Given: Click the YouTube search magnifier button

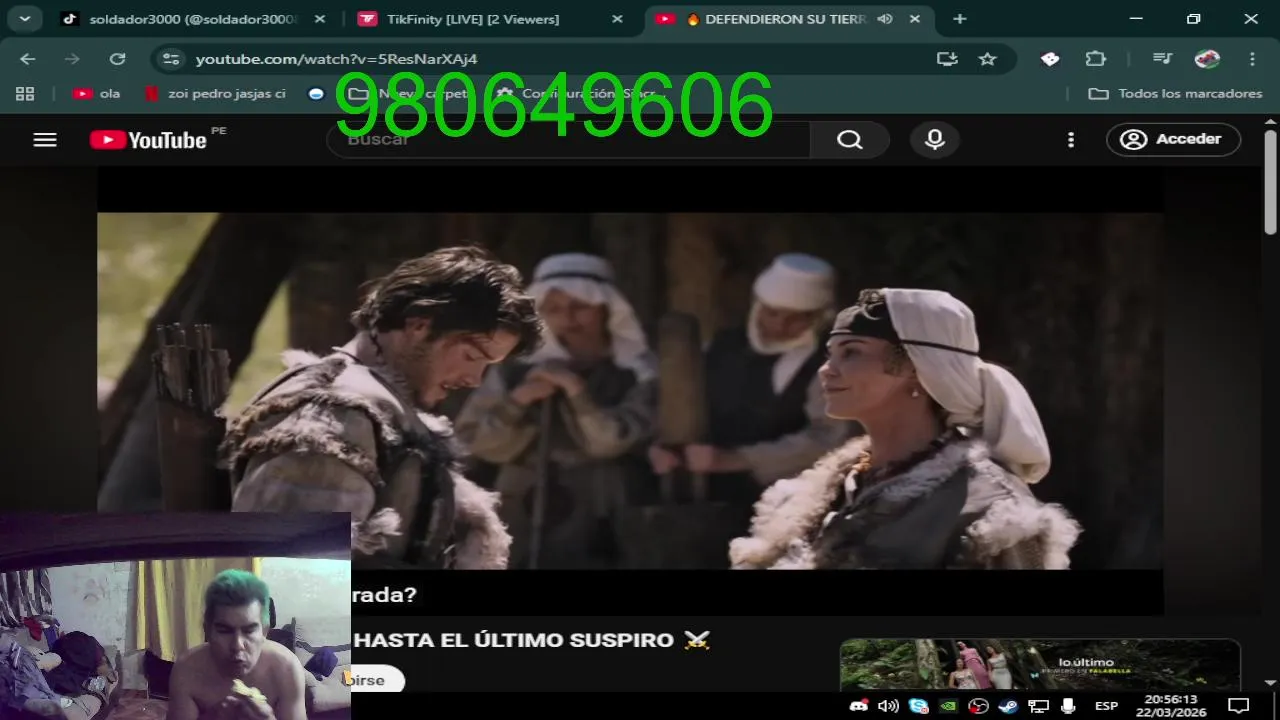Looking at the screenshot, I should click(849, 140).
